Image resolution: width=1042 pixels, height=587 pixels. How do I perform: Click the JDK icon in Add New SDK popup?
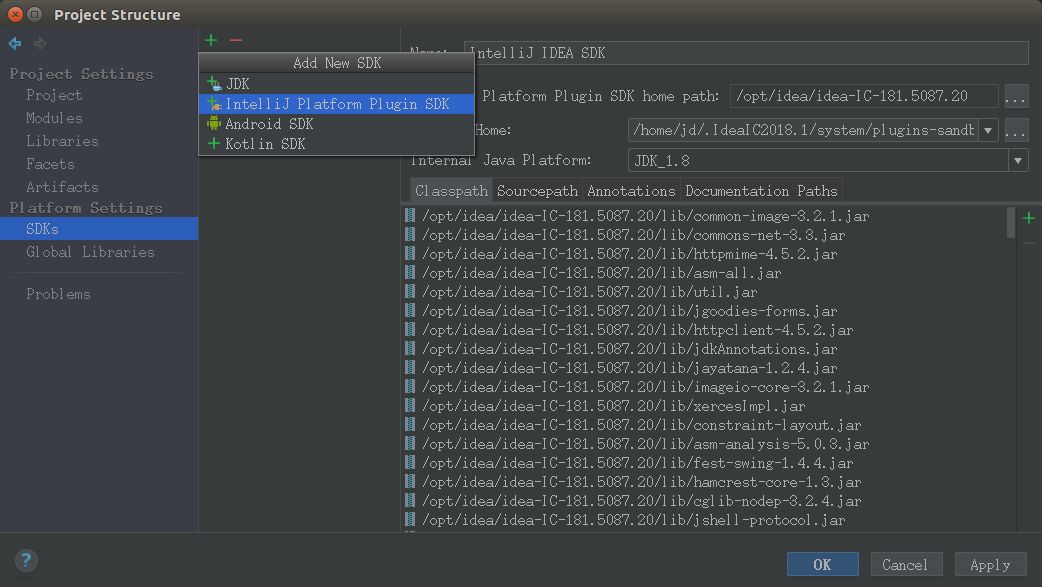pyautogui.click(x=214, y=84)
